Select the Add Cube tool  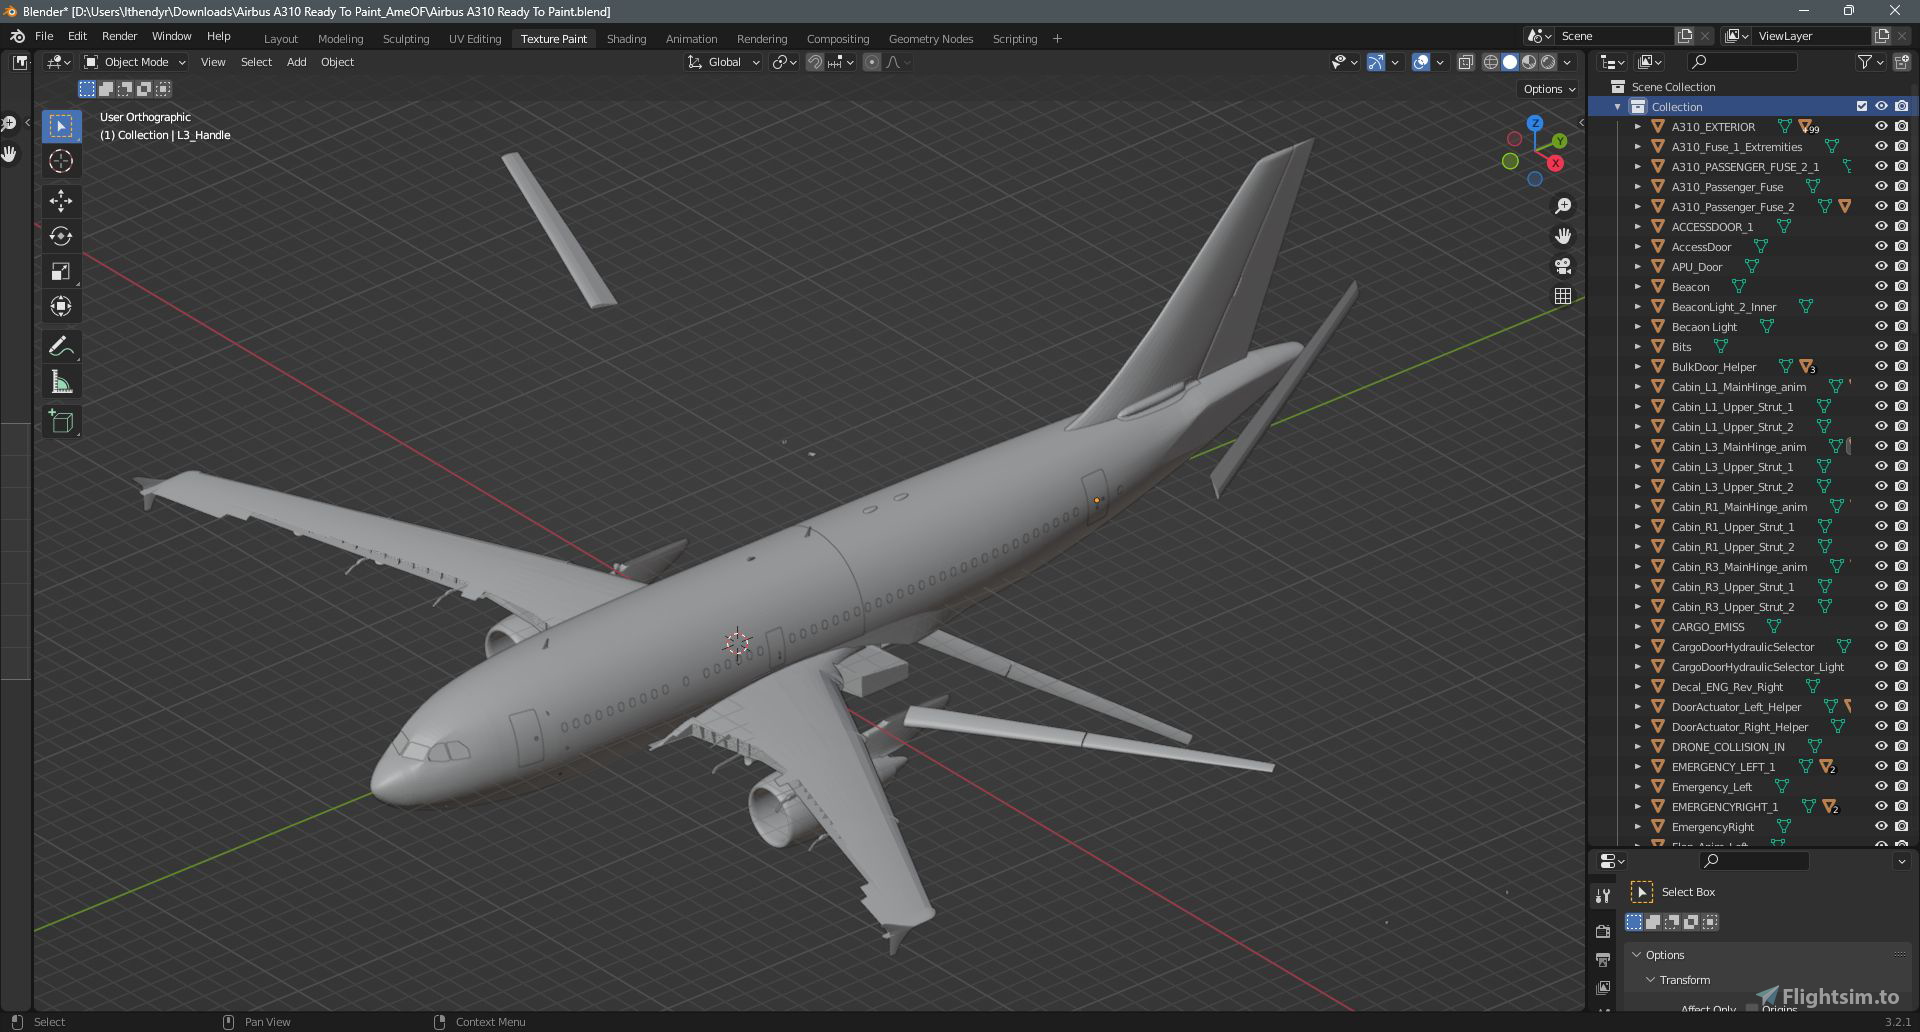[x=61, y=422]
